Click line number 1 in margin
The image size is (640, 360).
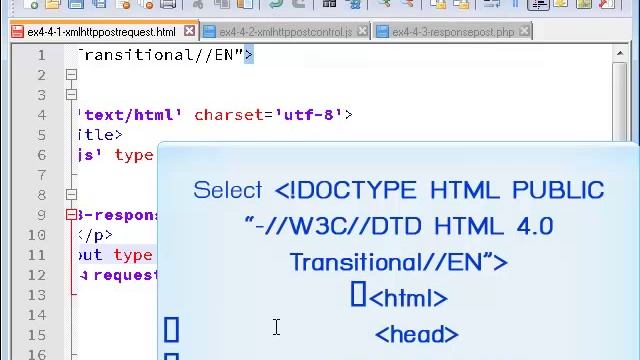coord(42,55)
